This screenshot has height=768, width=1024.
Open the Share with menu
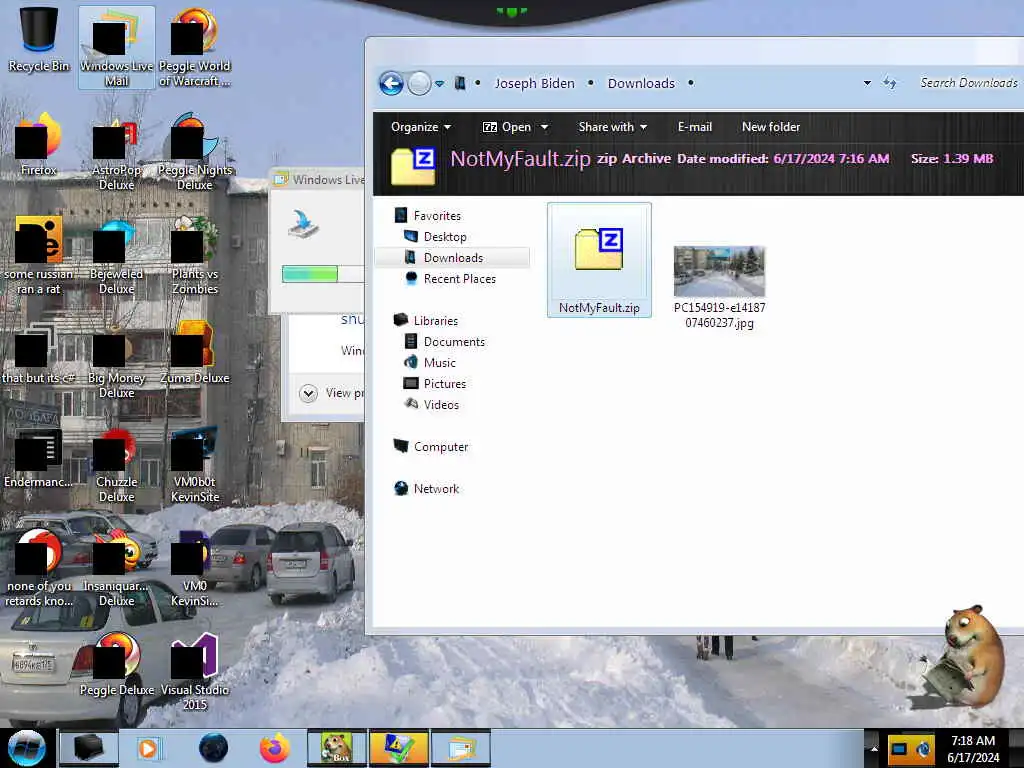(613, 127)
